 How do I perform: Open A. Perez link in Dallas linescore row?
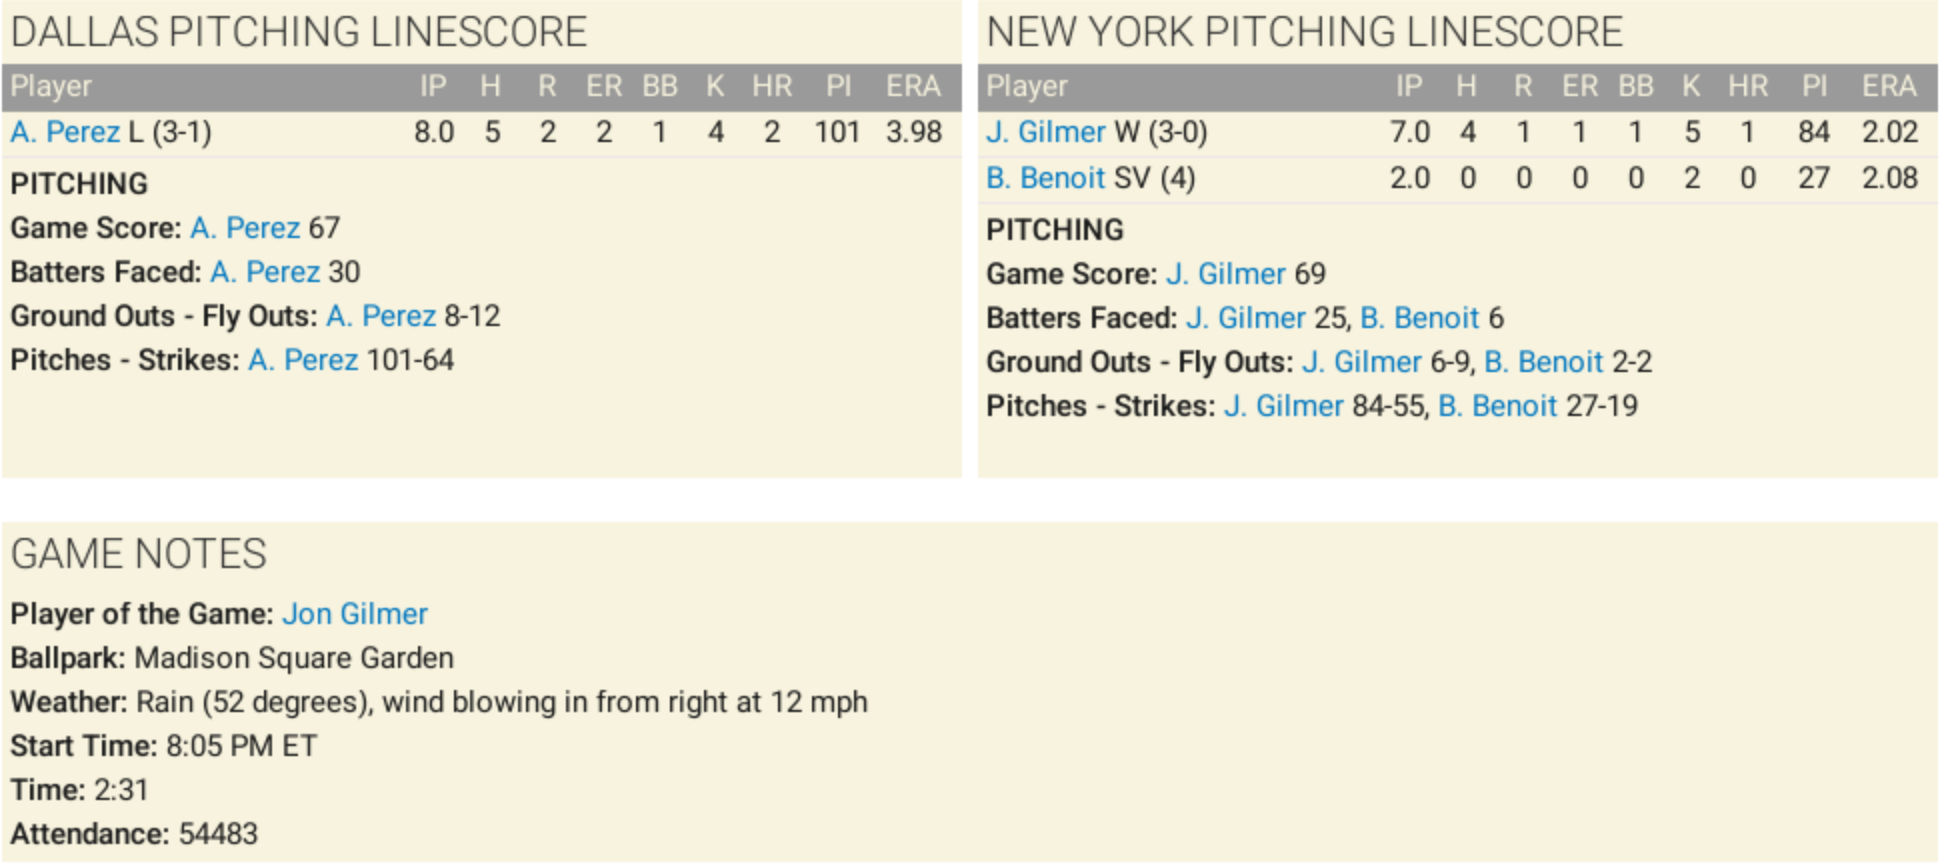65,132
